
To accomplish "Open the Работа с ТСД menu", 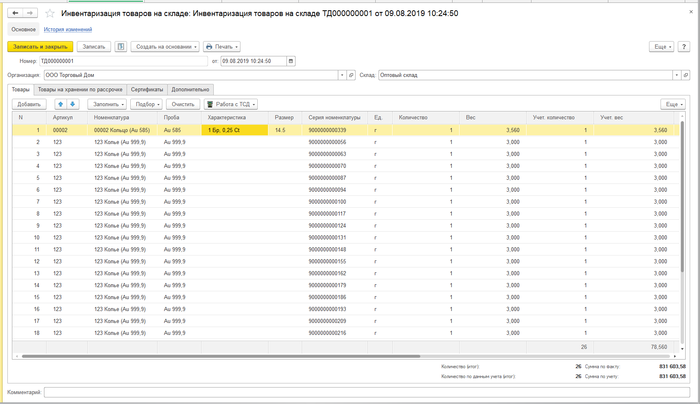I will click(x=231, y=104).
